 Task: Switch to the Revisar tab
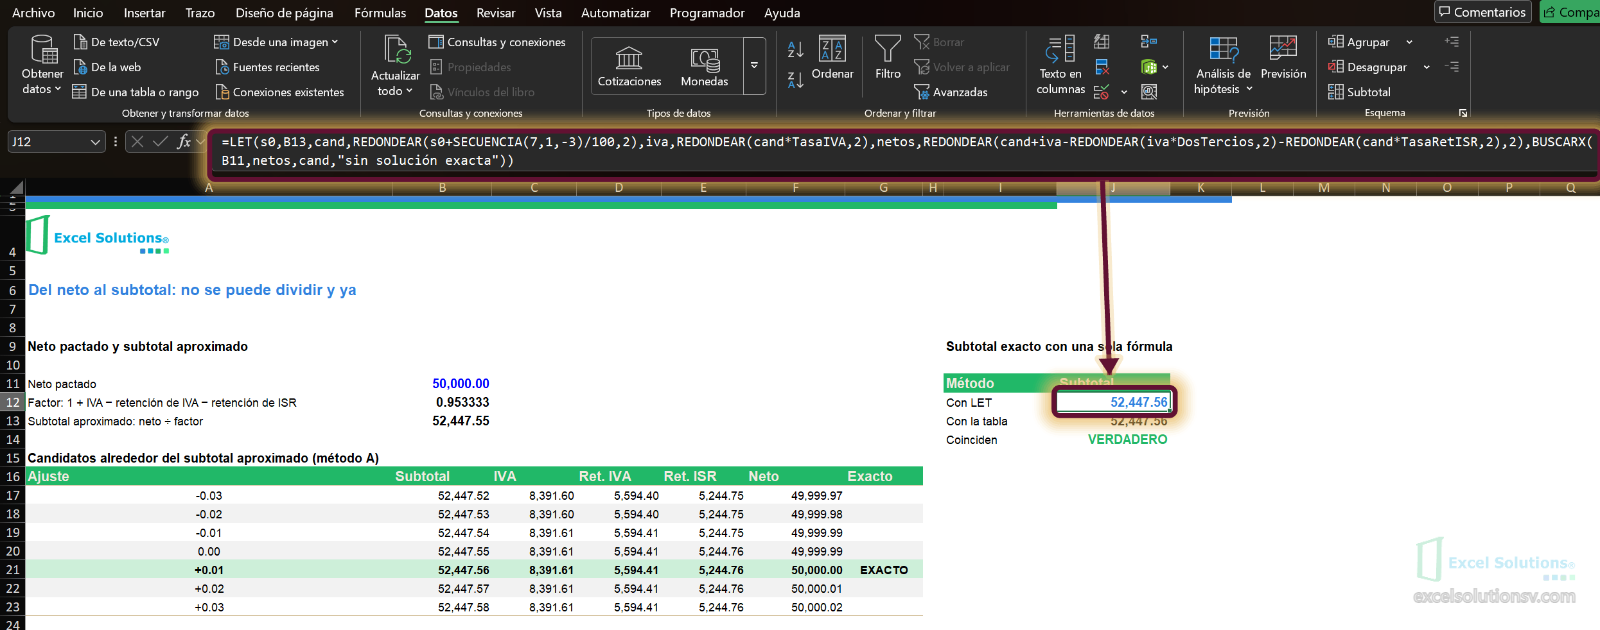tap(496, 13)
